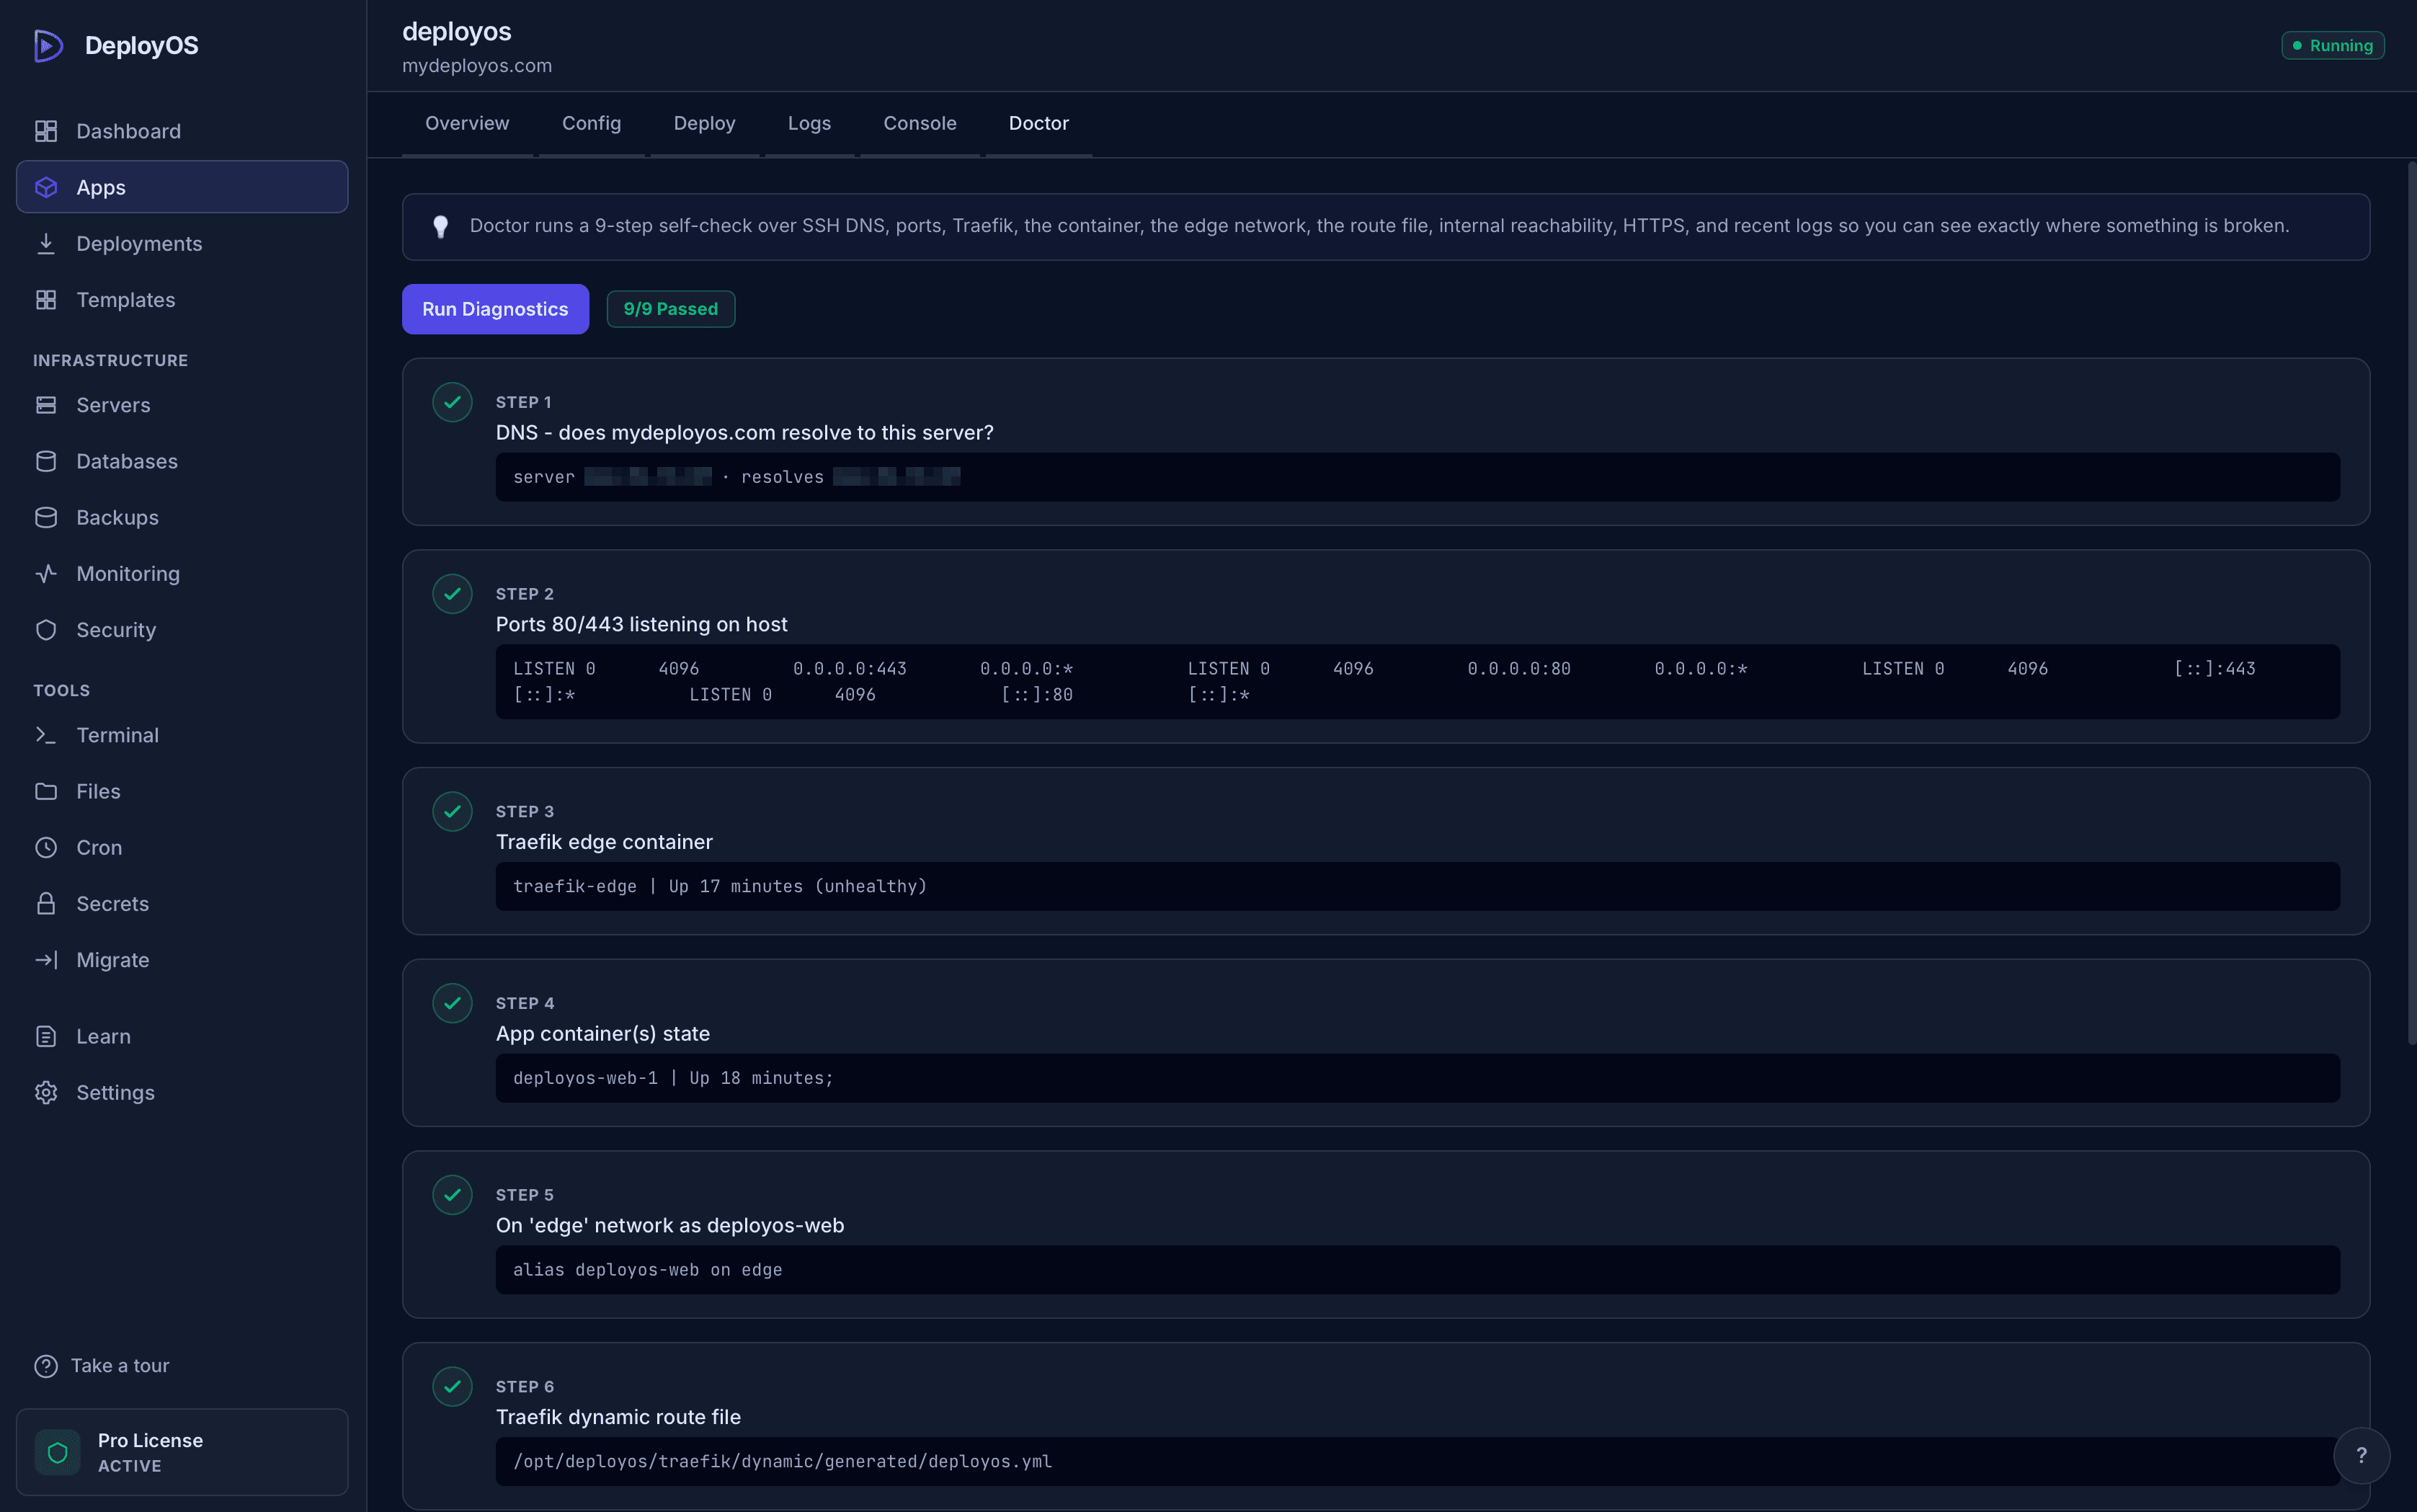Click the Learn document icon
Screen dimensions: 2417x1512
(46, 1036)
